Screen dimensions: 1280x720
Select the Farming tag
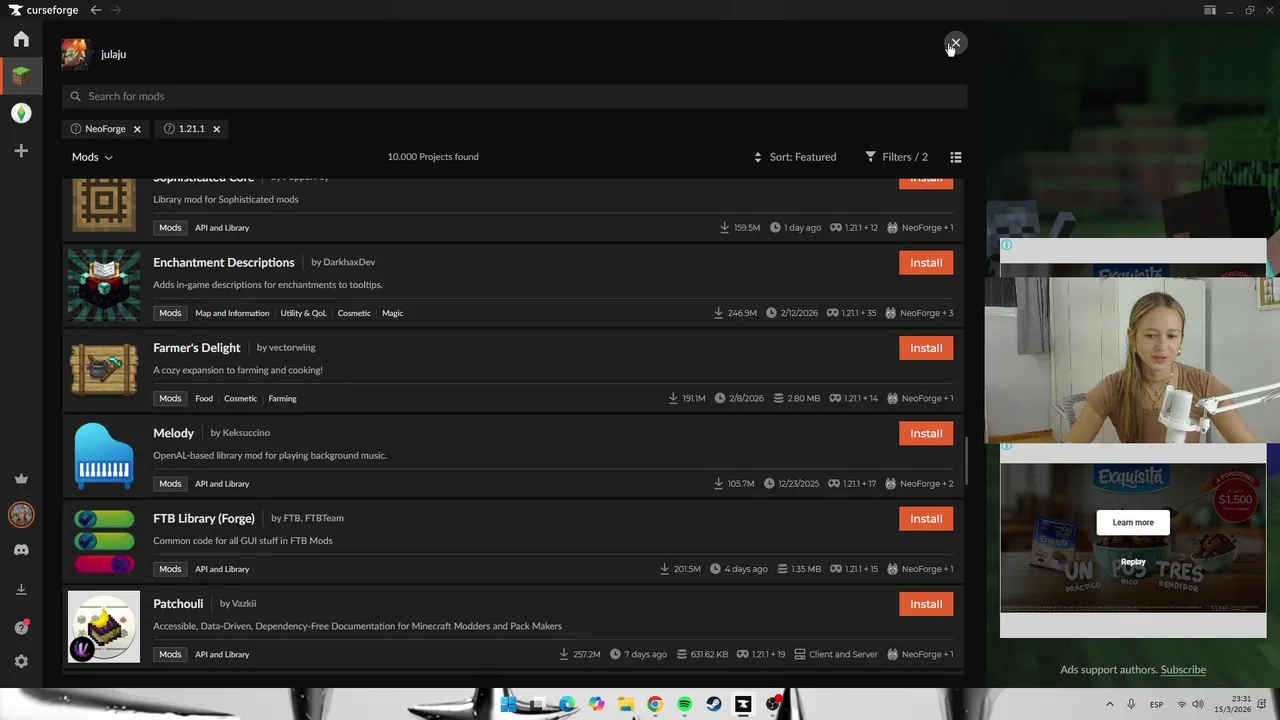[282, 399]
